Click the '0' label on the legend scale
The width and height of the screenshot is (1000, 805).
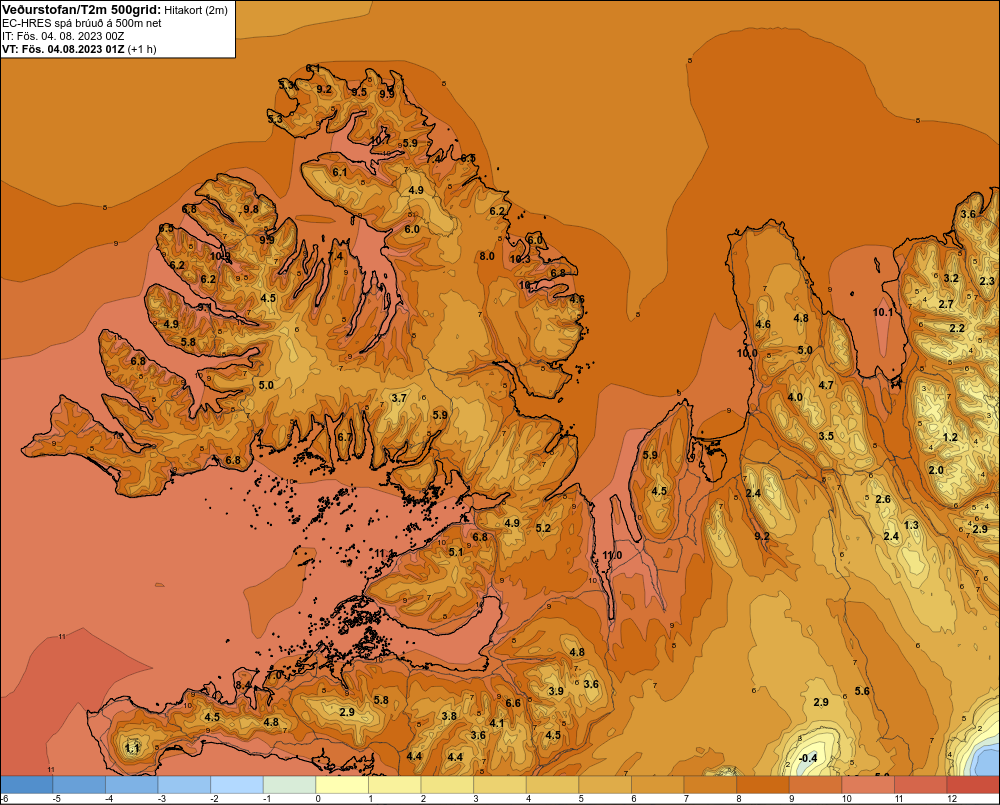pyautogui.click(x=318, y=799)
